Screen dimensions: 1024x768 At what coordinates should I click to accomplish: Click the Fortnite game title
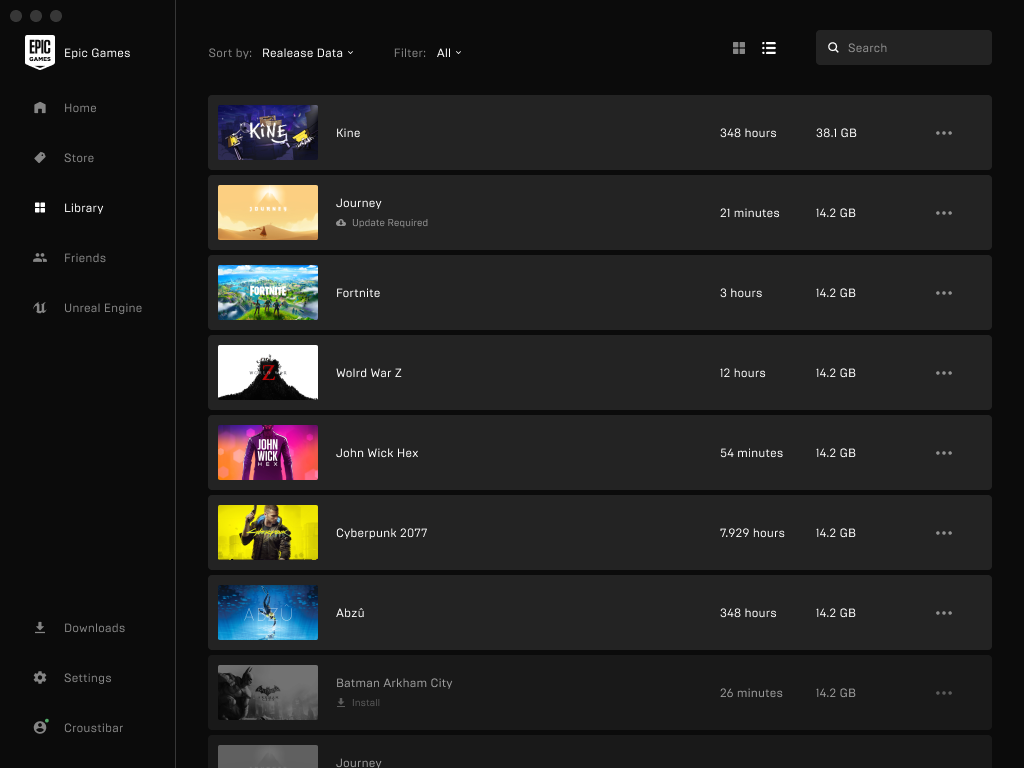pos(358,293)
